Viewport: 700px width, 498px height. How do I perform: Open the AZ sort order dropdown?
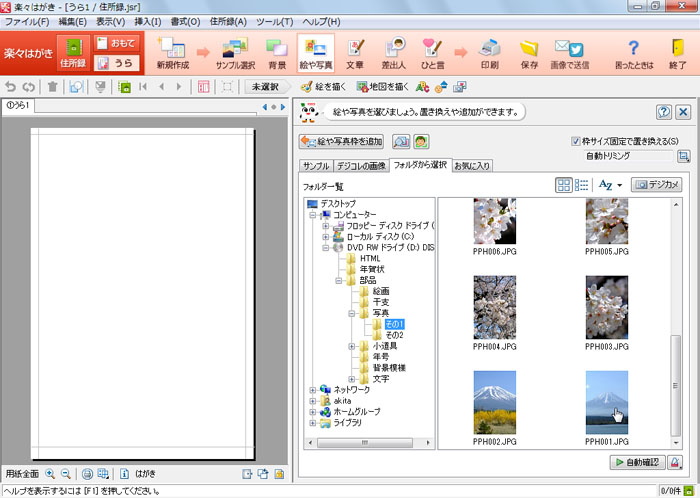609,185
